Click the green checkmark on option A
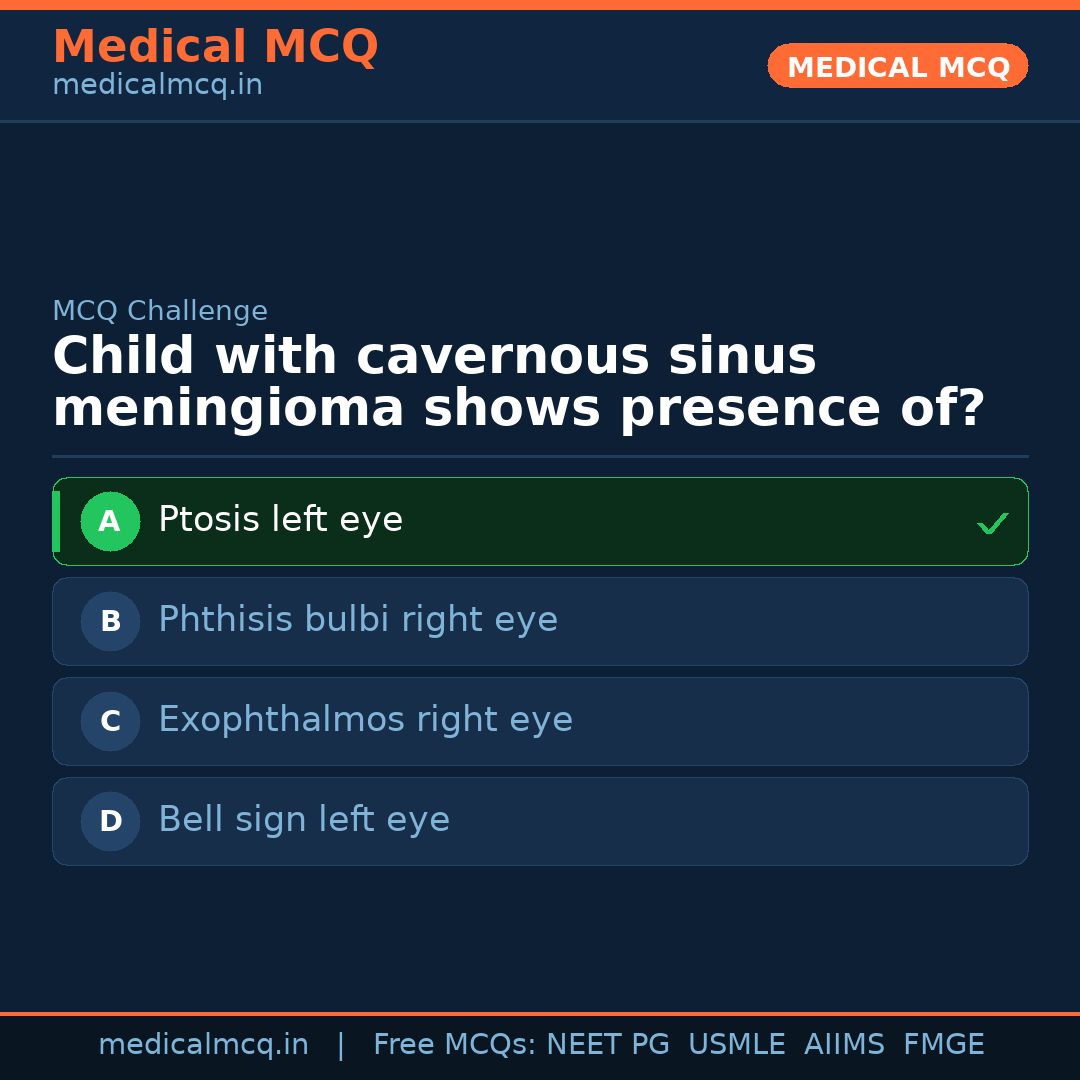 (992, 521)
